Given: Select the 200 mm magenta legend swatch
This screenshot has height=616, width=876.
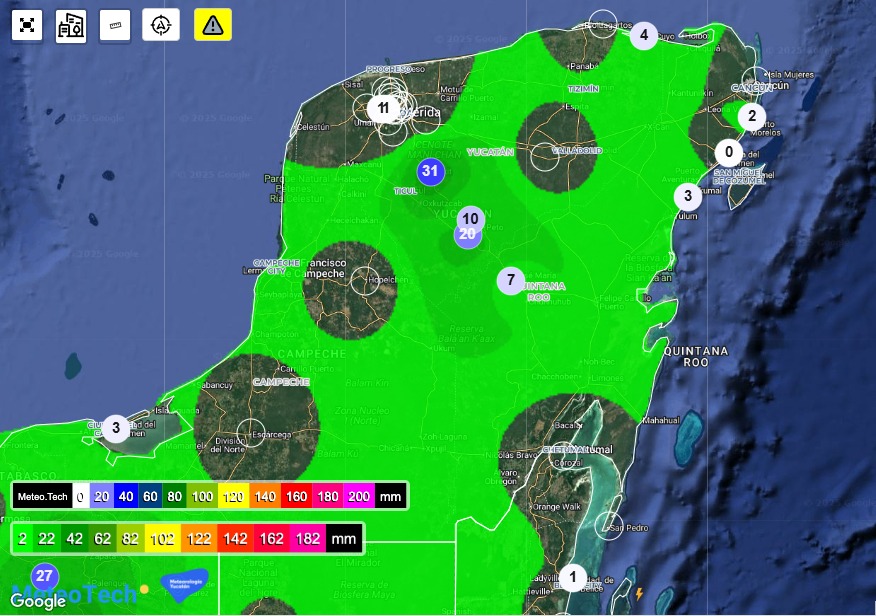Looking at the screenshot, I should (359, 496).
